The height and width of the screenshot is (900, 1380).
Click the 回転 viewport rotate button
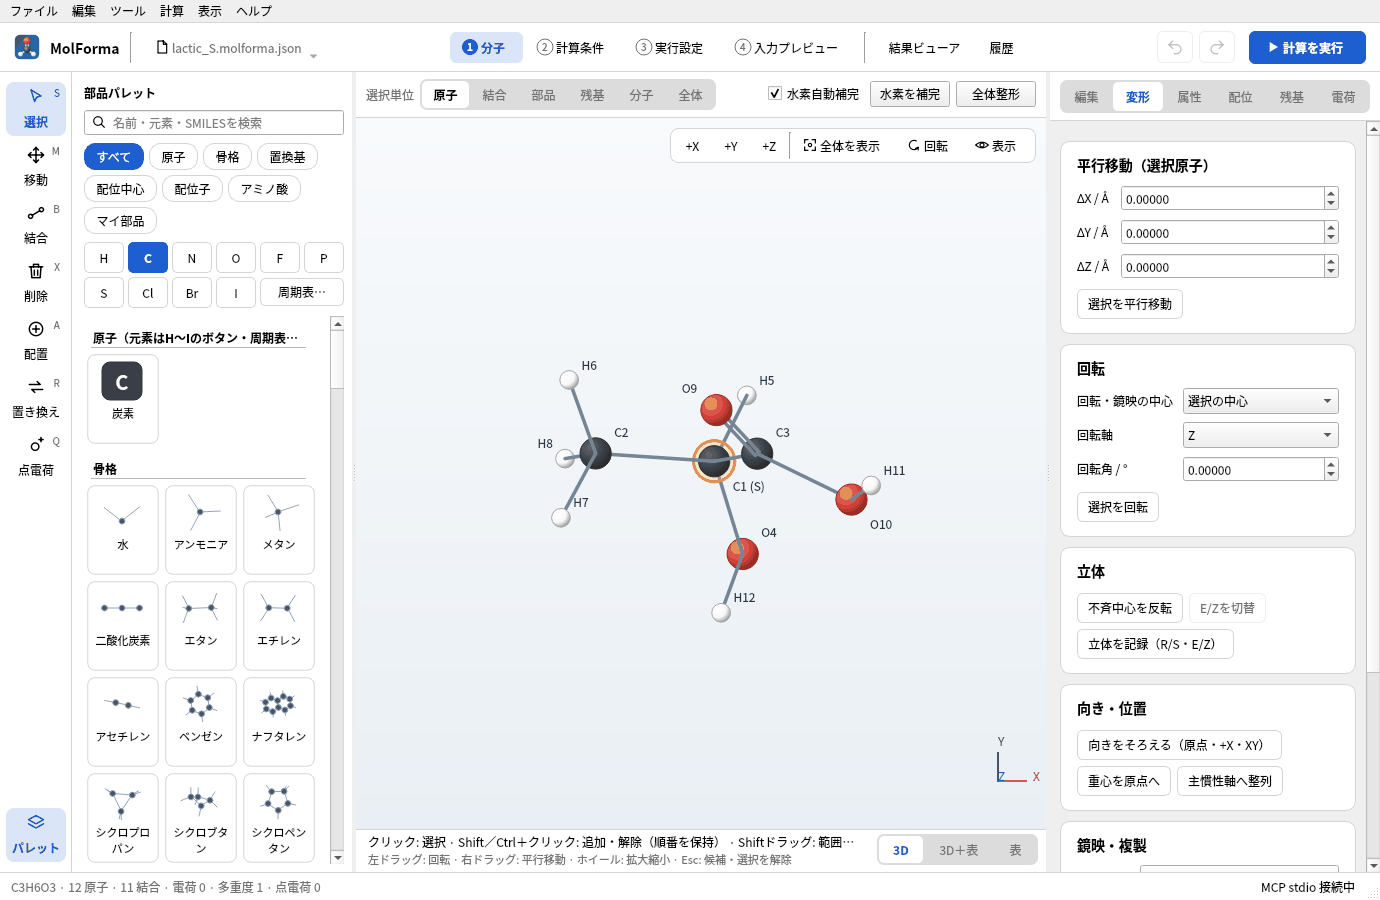point(928,146)
